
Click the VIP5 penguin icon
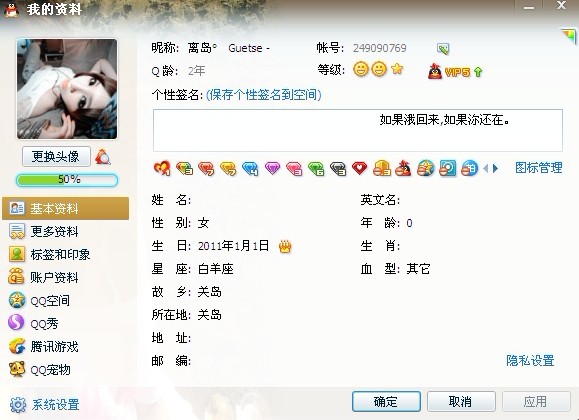435,71
